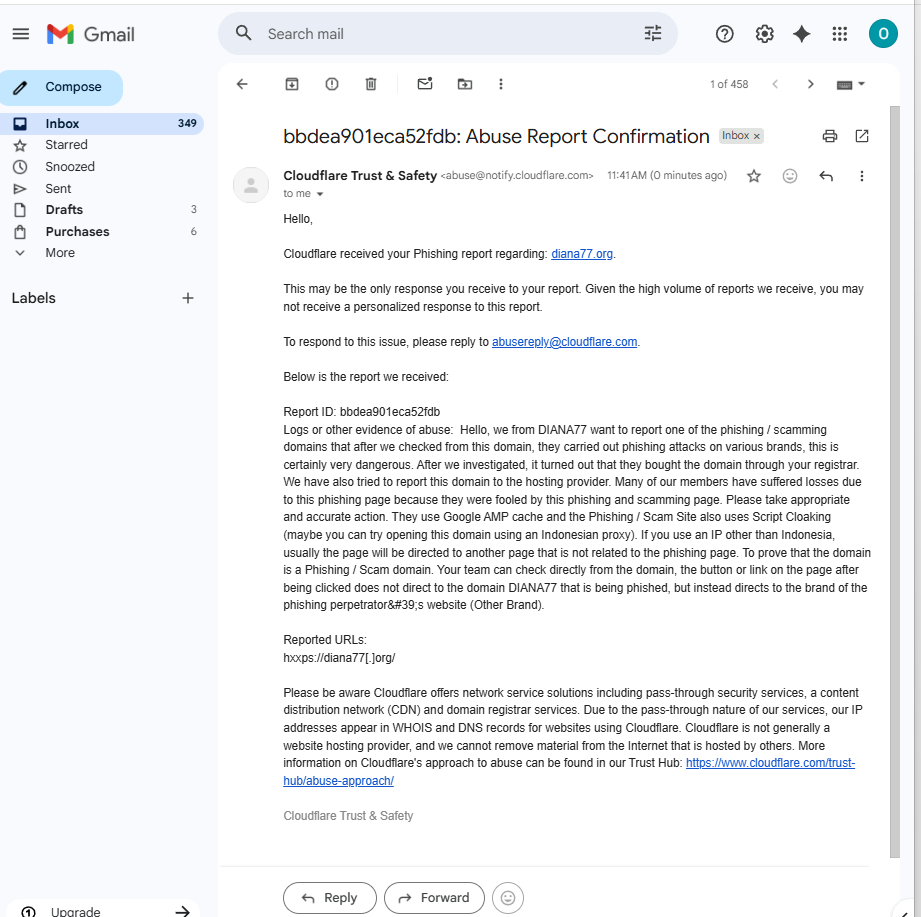Open Starred folder
The height and width of the screenshot is (917, 921).
pyautogui.click(x=66, y=145)
